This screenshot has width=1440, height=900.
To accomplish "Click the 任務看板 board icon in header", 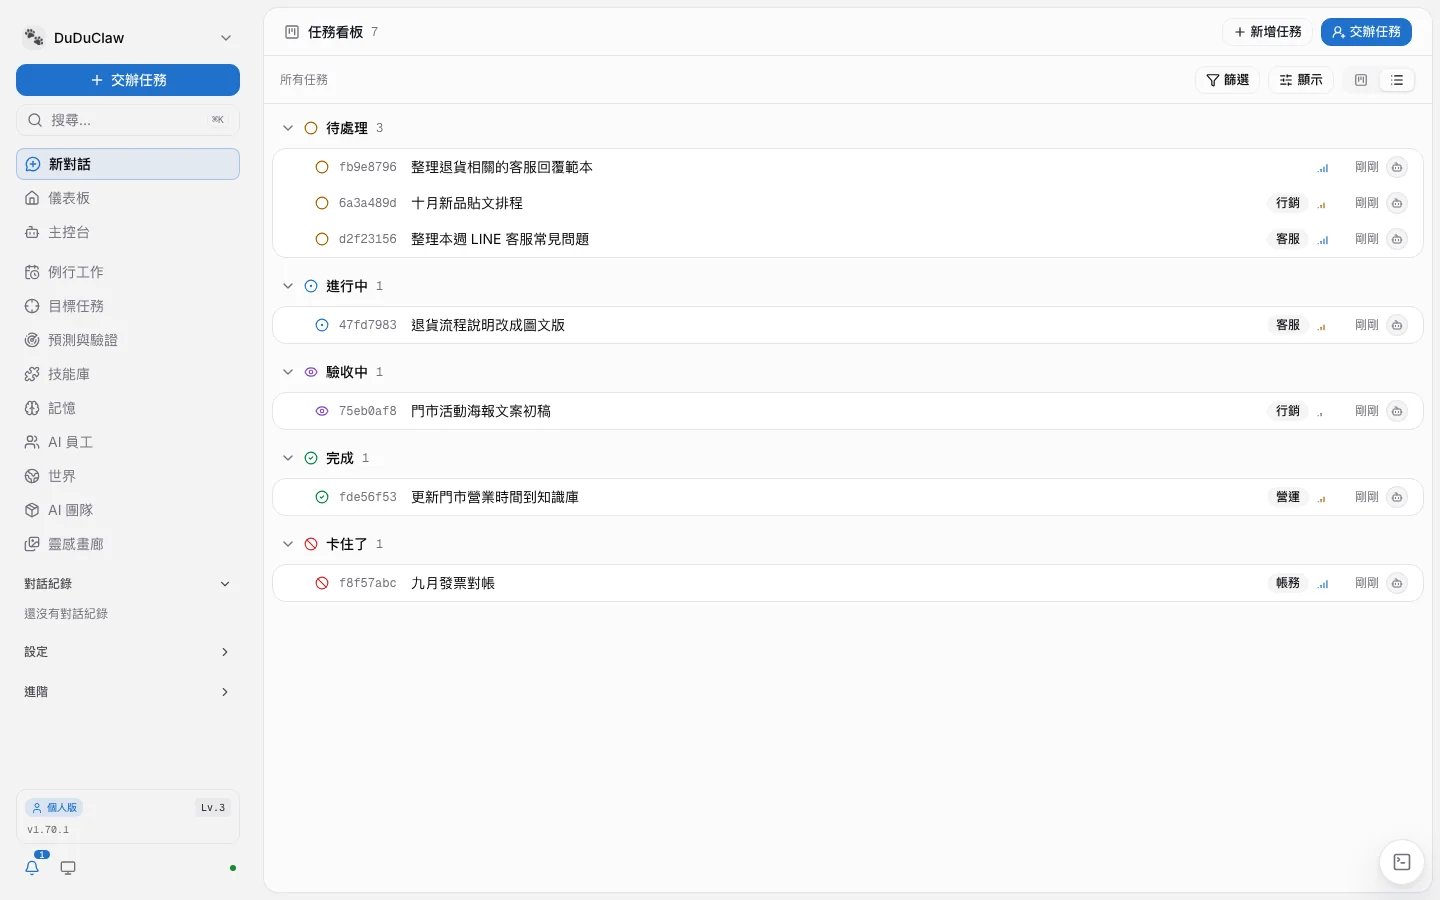I will tap(292, 32).
